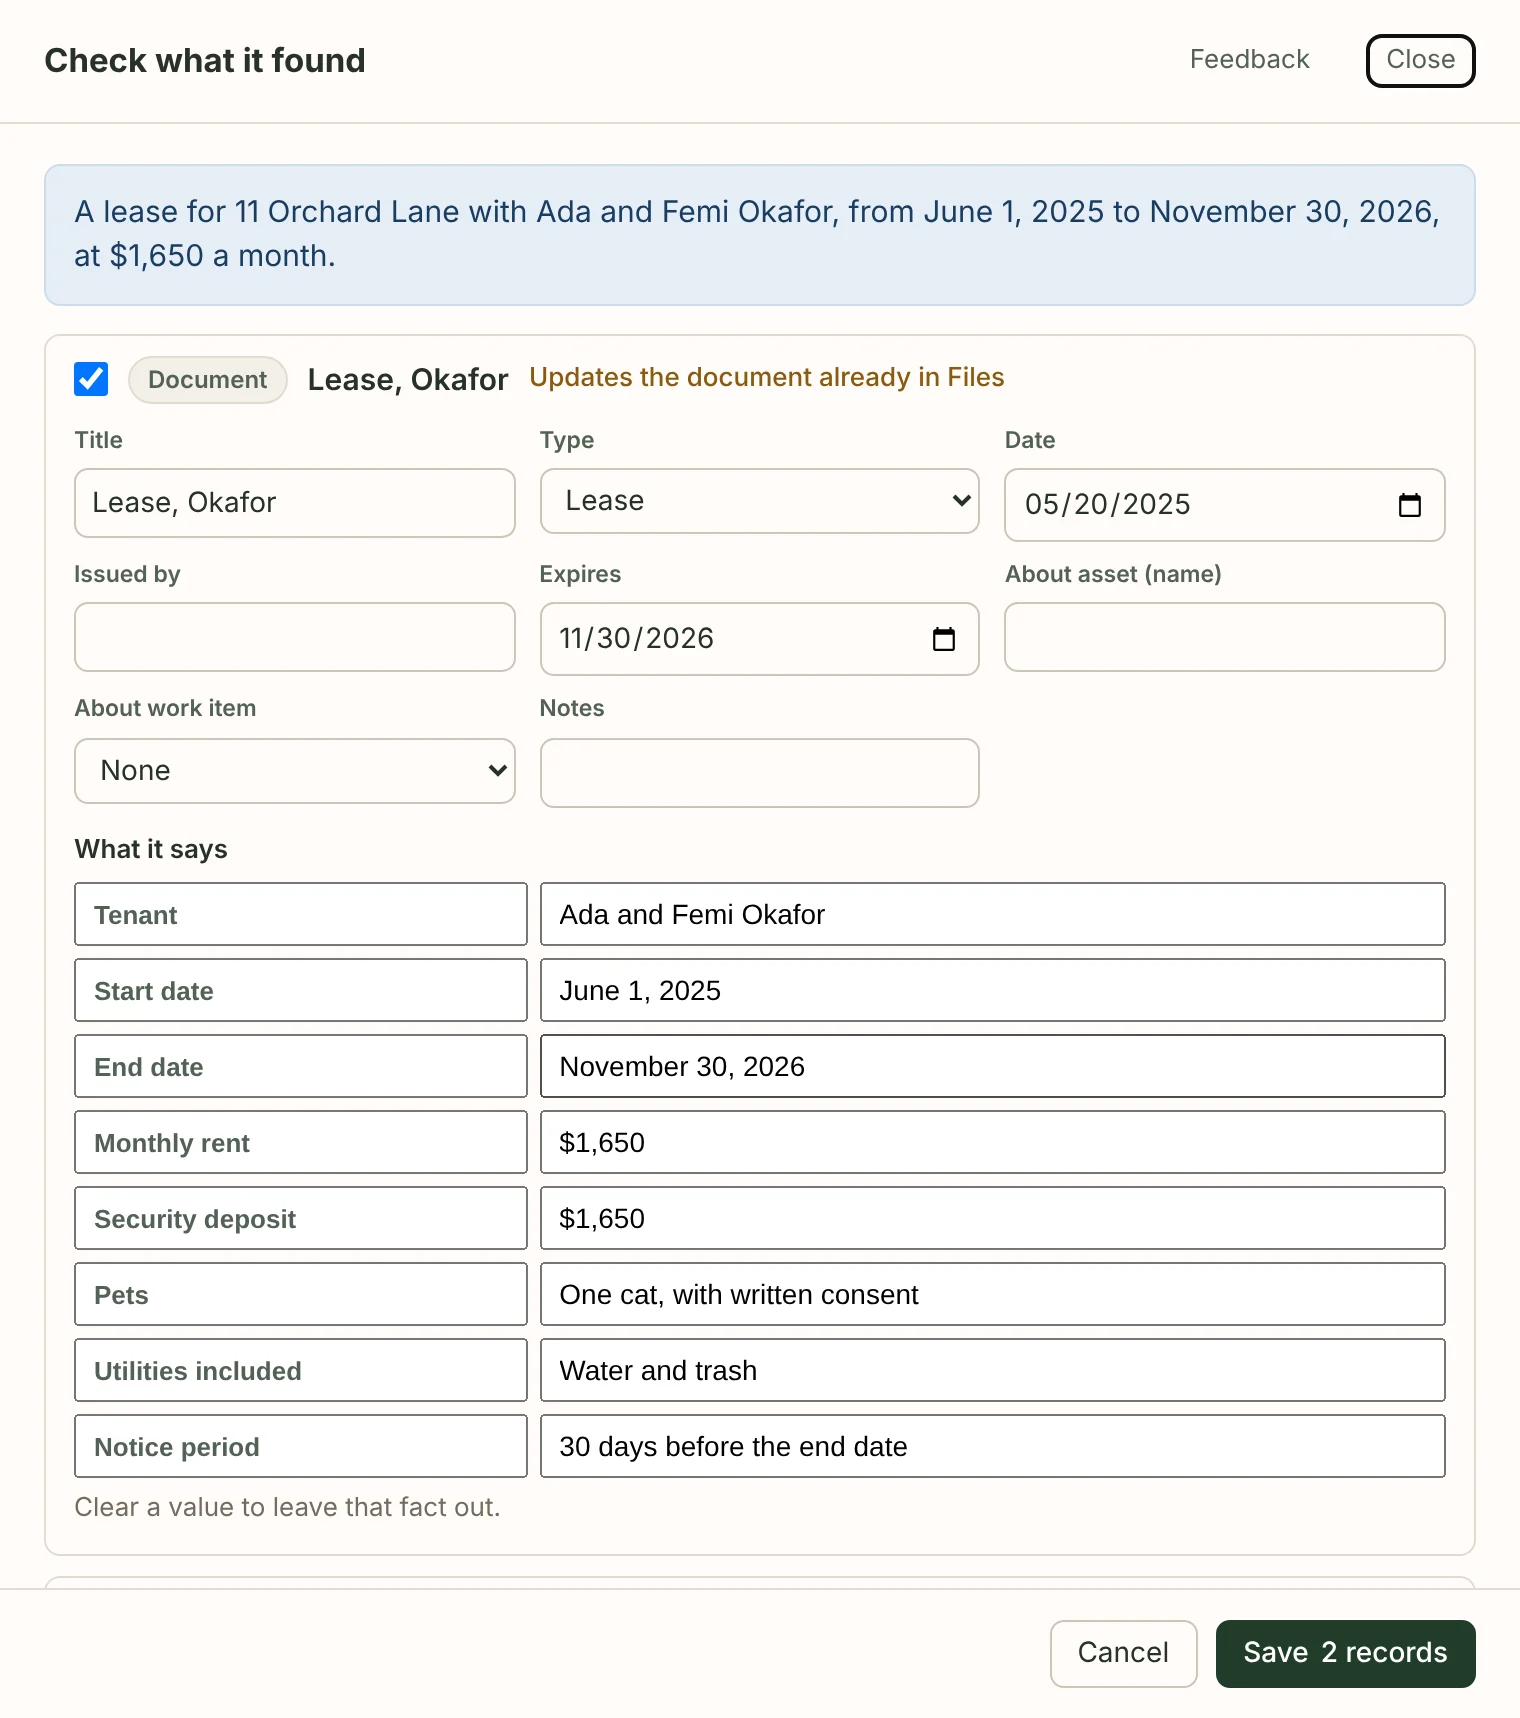Click the 'Check what it found' dialog title

[205, 60]
